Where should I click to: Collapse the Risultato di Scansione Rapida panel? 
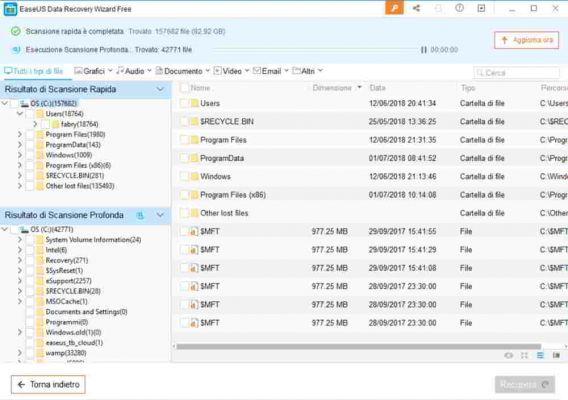[x=160, y=89]
